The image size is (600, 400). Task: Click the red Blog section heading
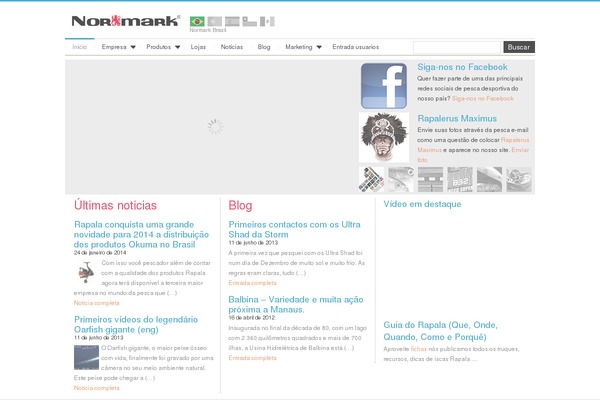pos(240,205)
